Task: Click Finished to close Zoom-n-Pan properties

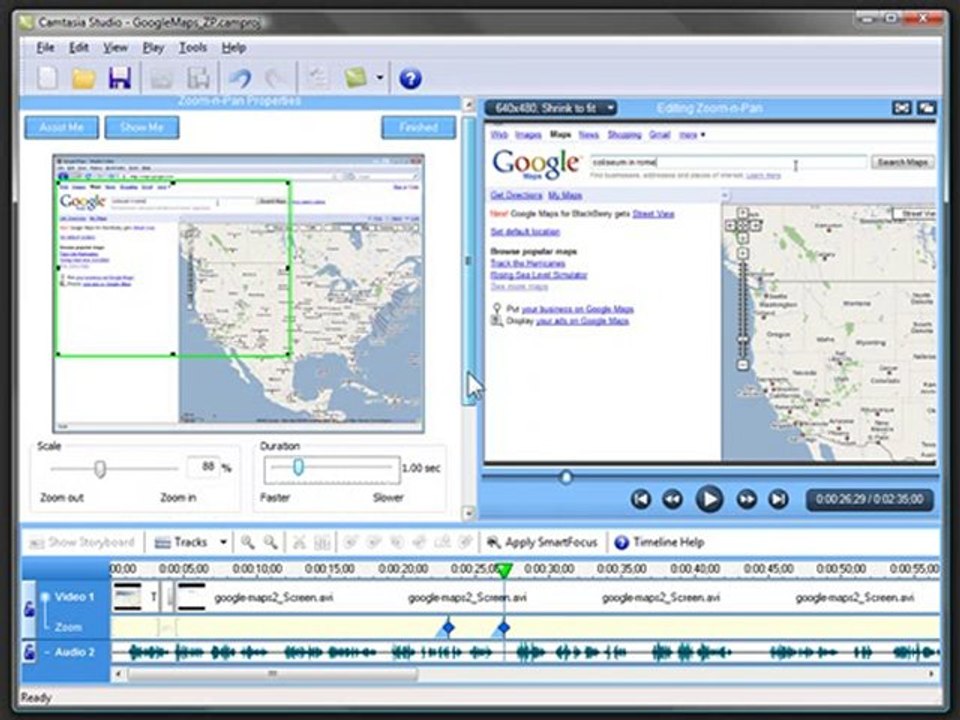Action: pyautogui.click(x=419, y=127)
